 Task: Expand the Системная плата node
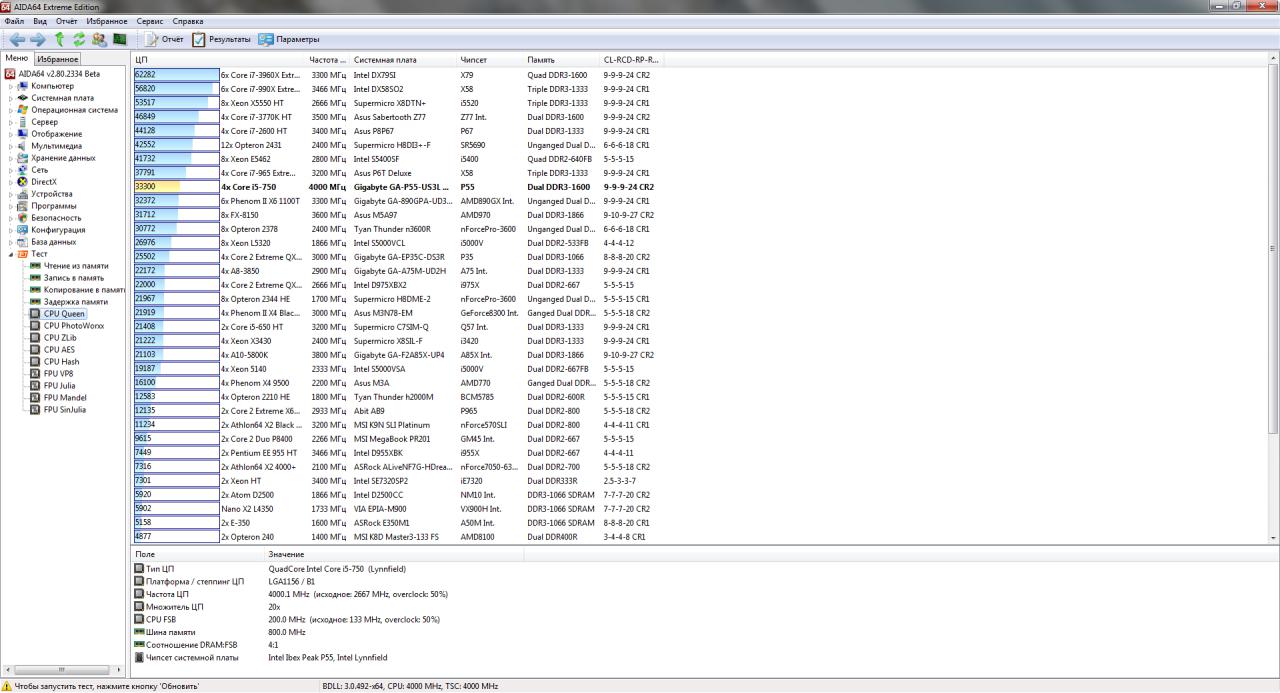click(11, 98)
